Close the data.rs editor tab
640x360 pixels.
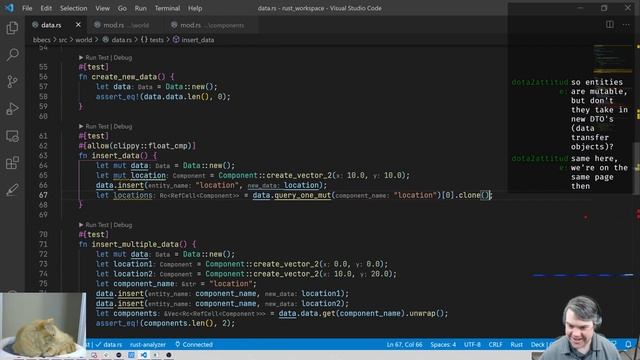pyautogui.click(x=78, y=25)
